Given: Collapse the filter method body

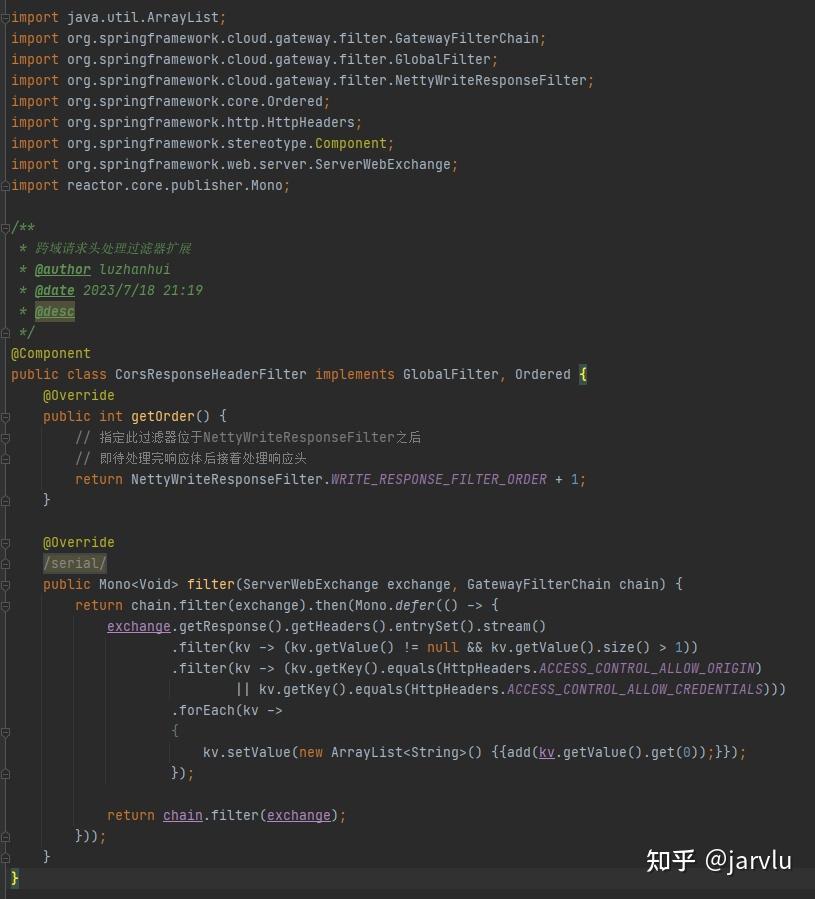Looking at the screenshot, I should [x=4, y=584].
